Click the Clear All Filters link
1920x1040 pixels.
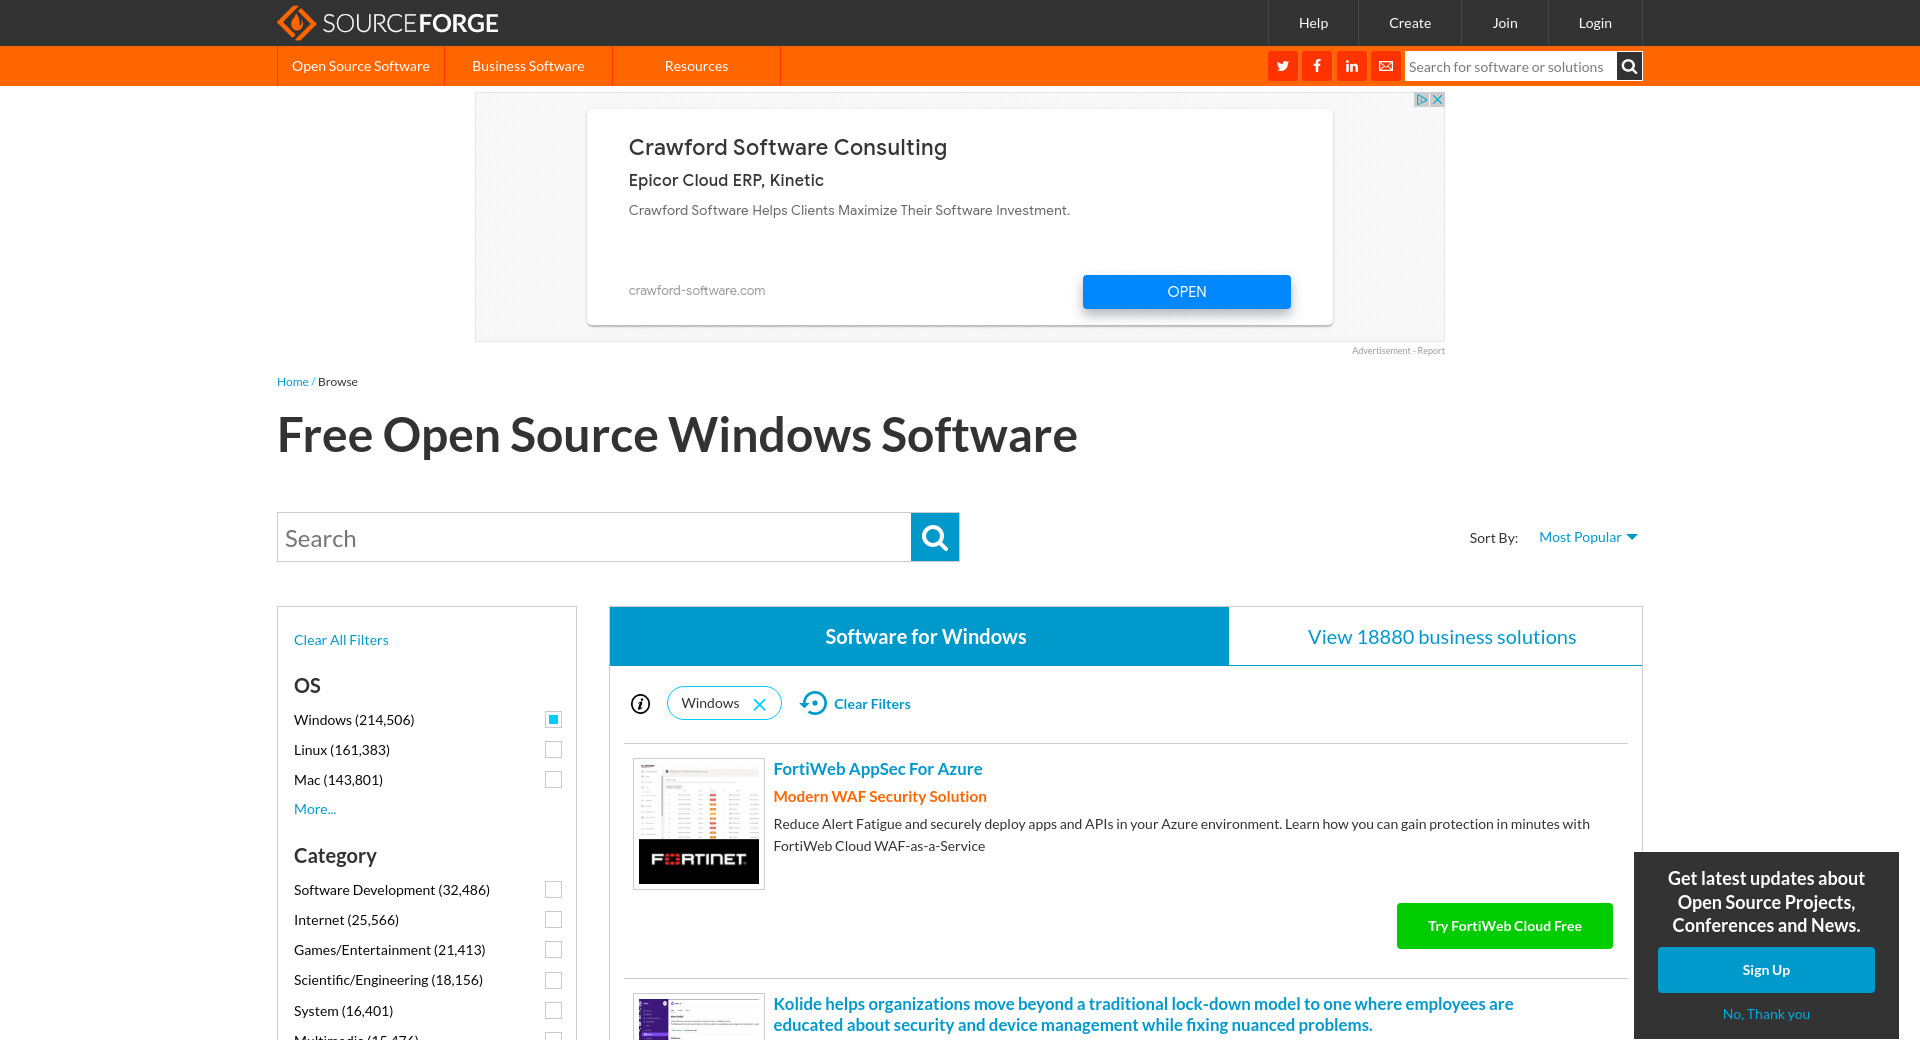tap(341, 640)
